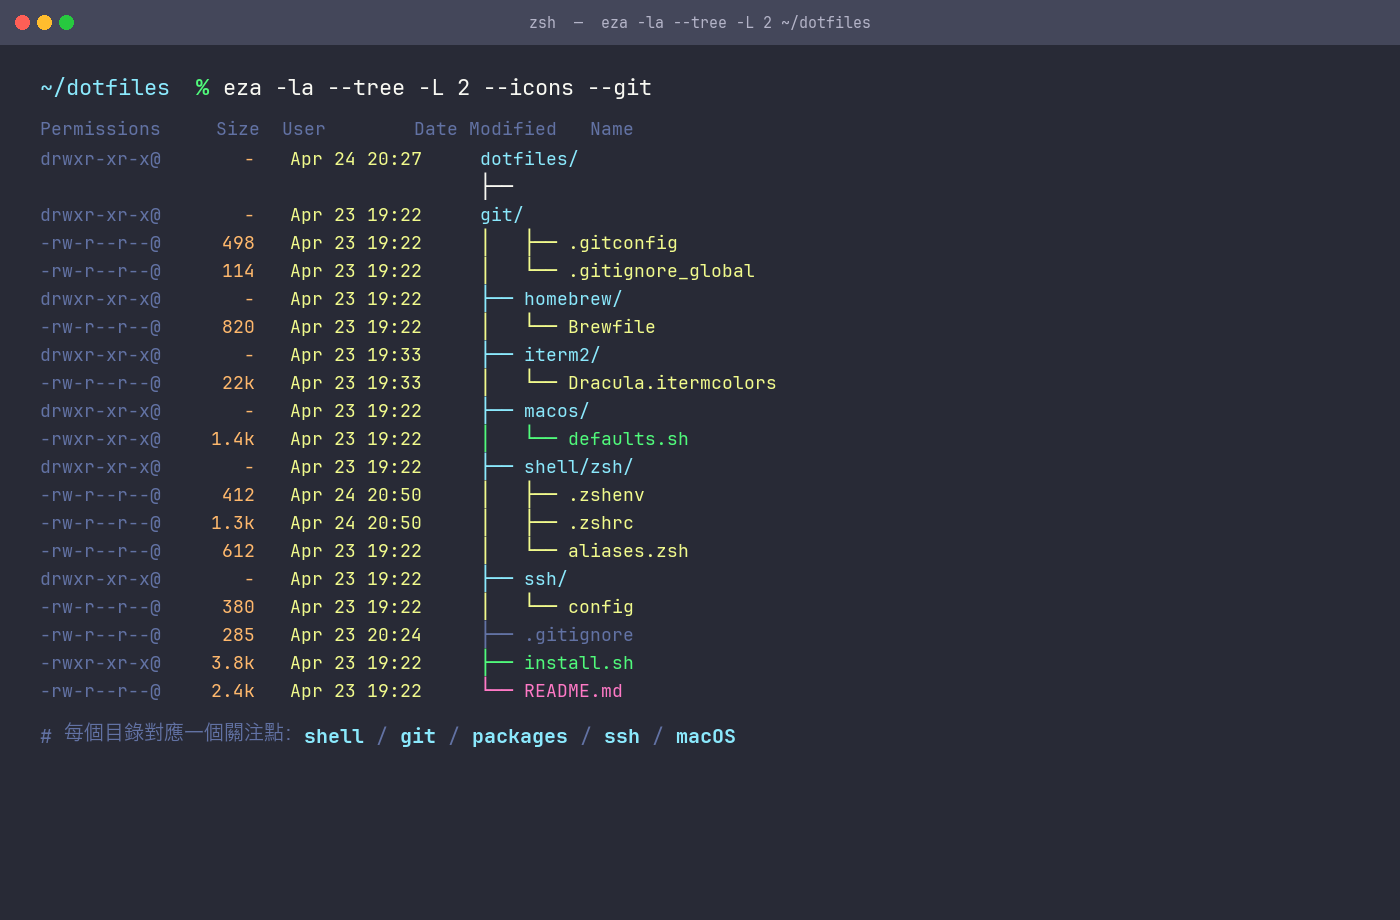
Task: Click the install.sh script entry
Action: (x=578, y=663)
